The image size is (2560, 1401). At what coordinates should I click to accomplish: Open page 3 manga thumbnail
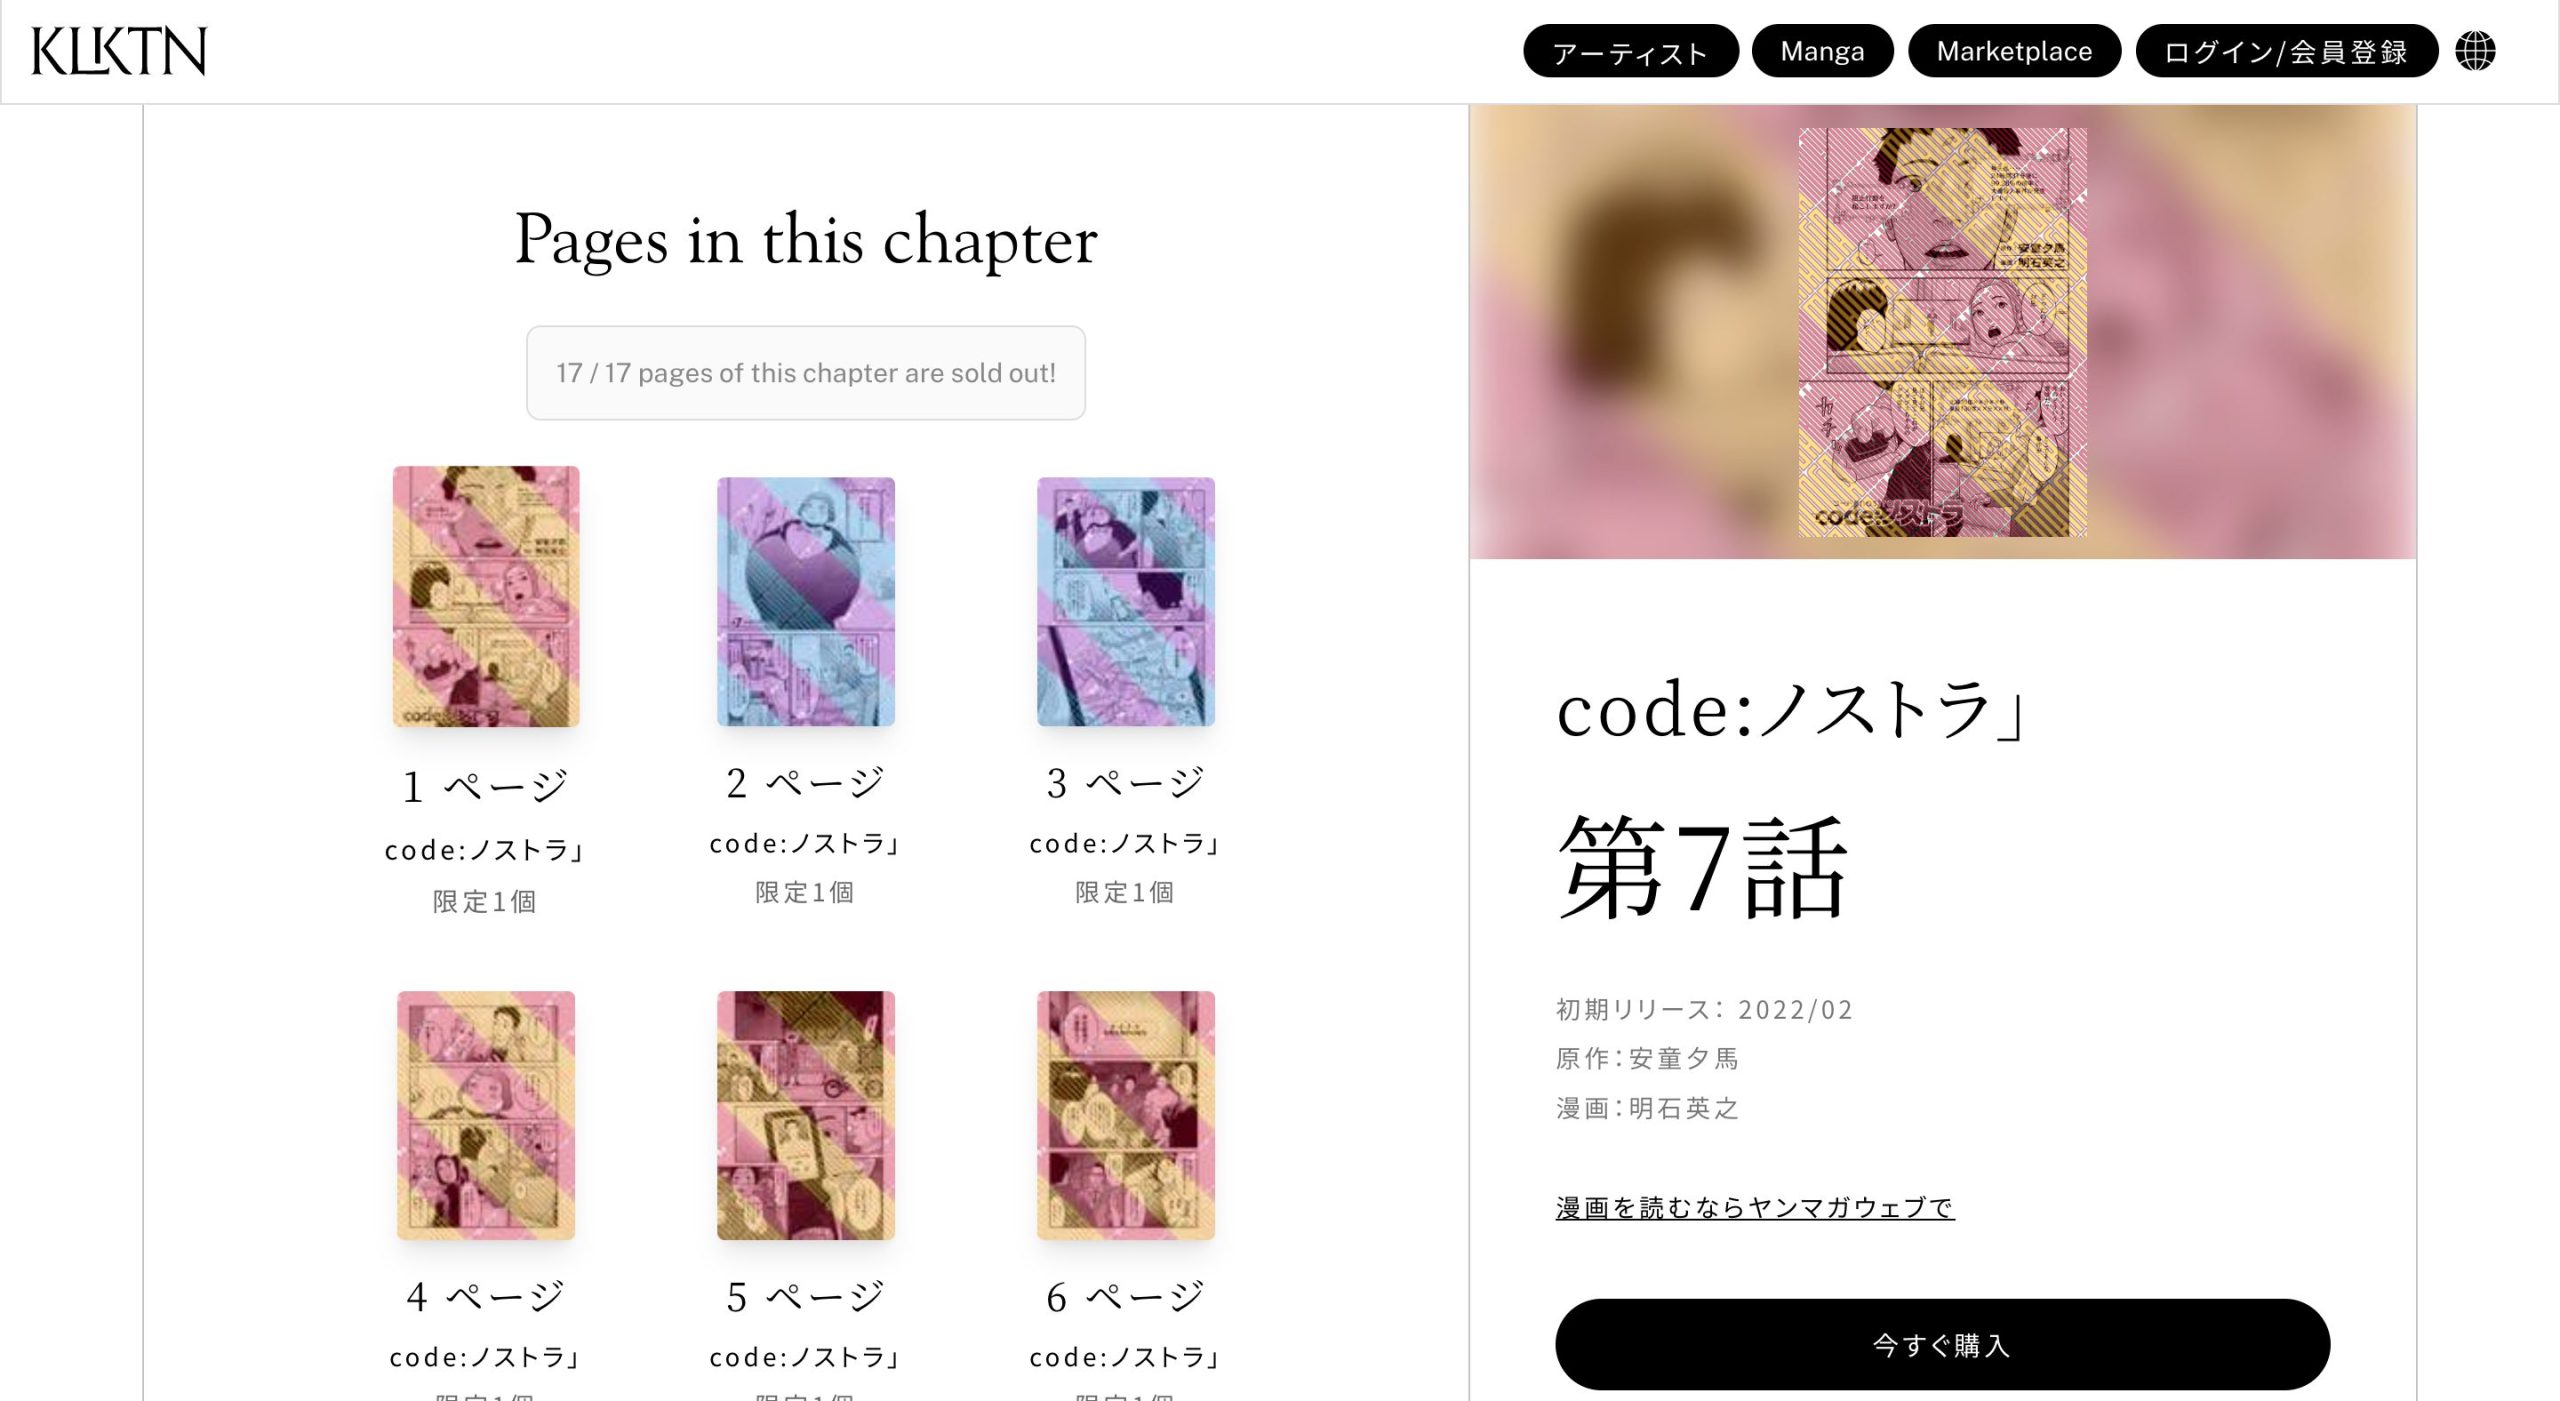coord(1126,601)
